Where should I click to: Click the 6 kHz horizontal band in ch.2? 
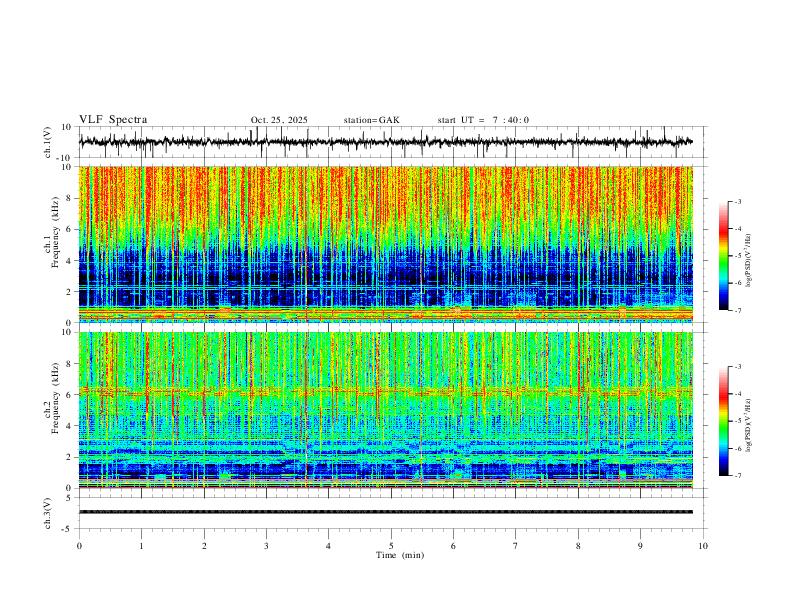385,391
